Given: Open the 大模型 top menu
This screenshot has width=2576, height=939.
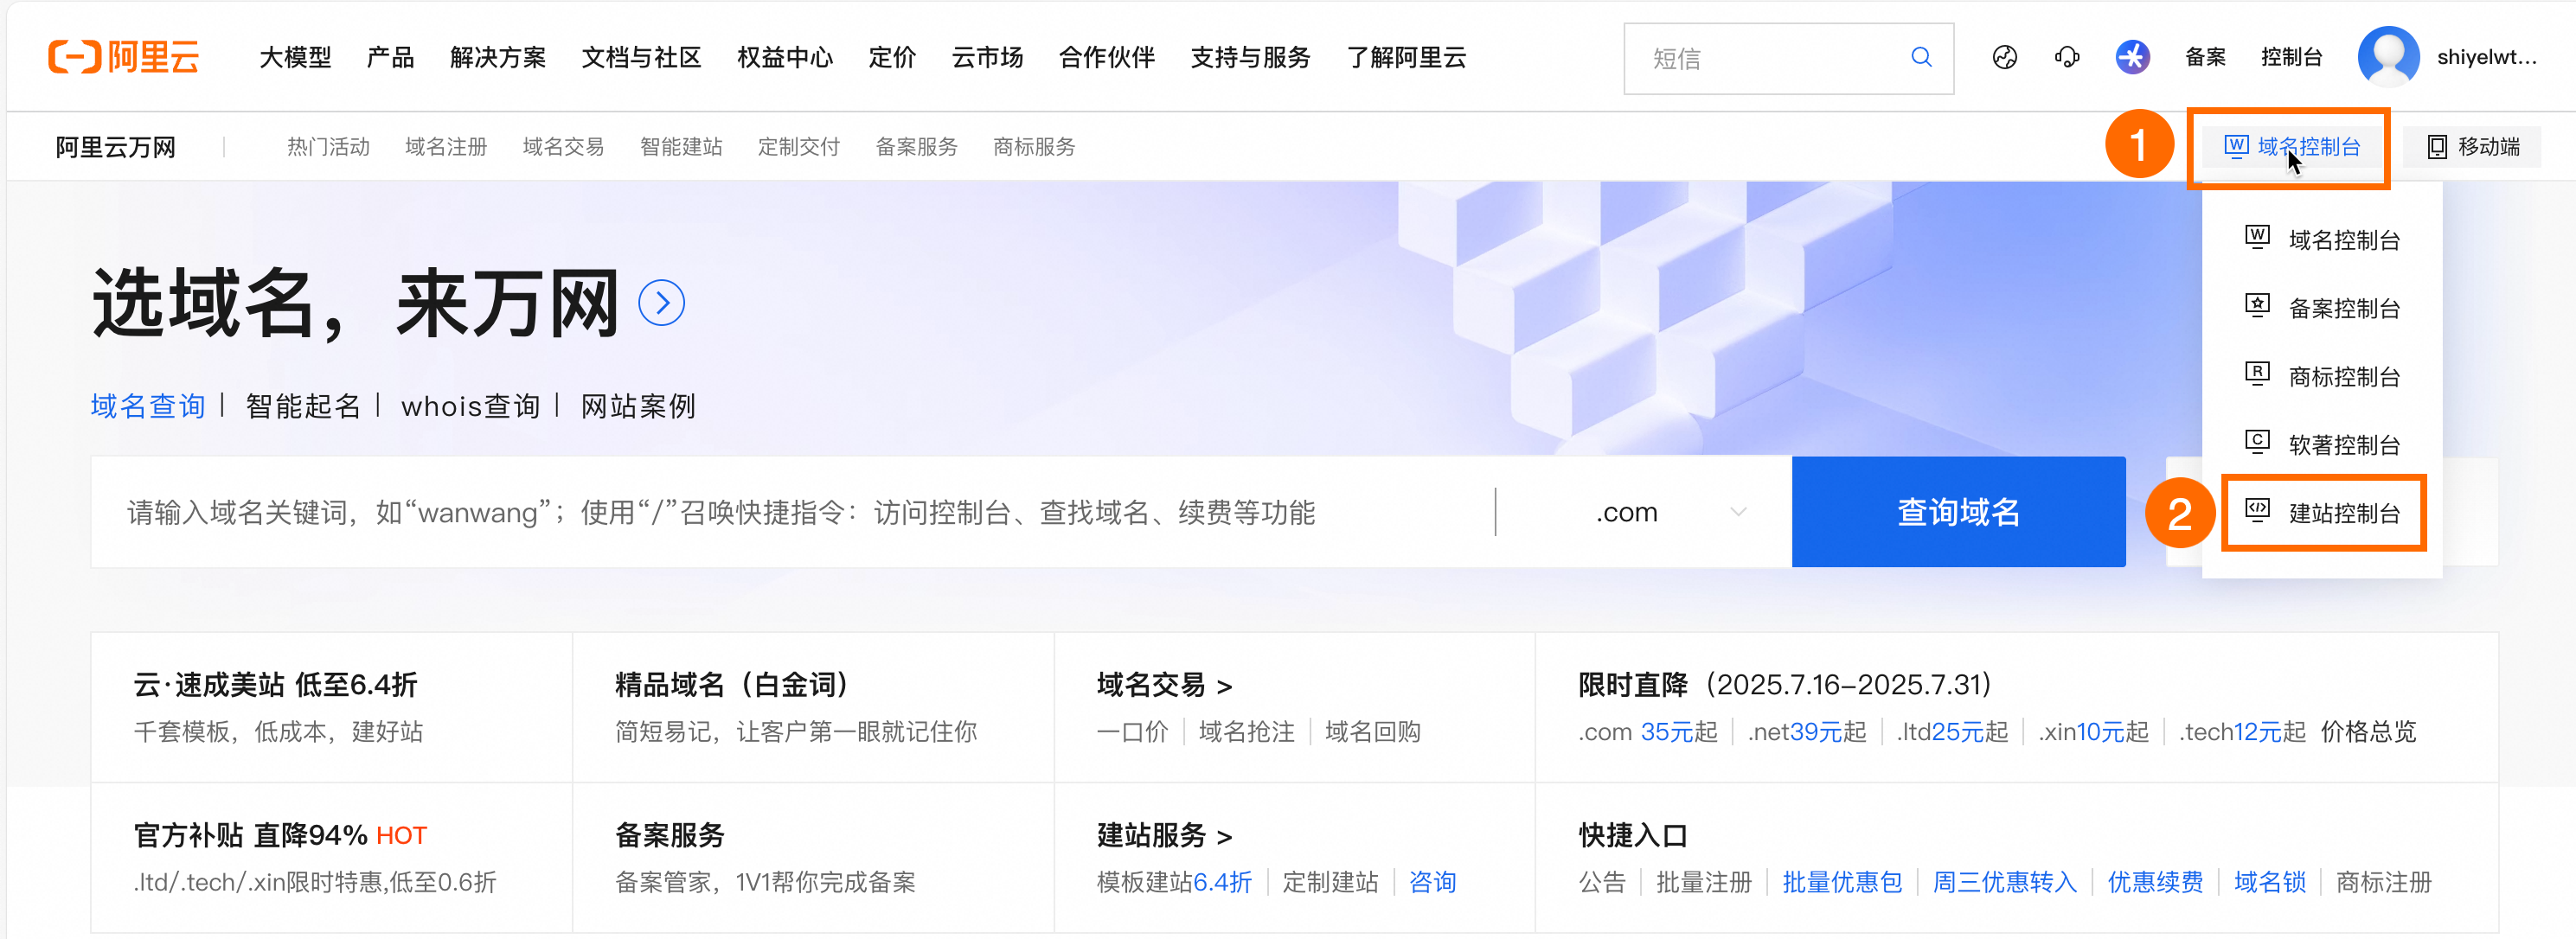Looking at the screenshot, I should point(295,57).
